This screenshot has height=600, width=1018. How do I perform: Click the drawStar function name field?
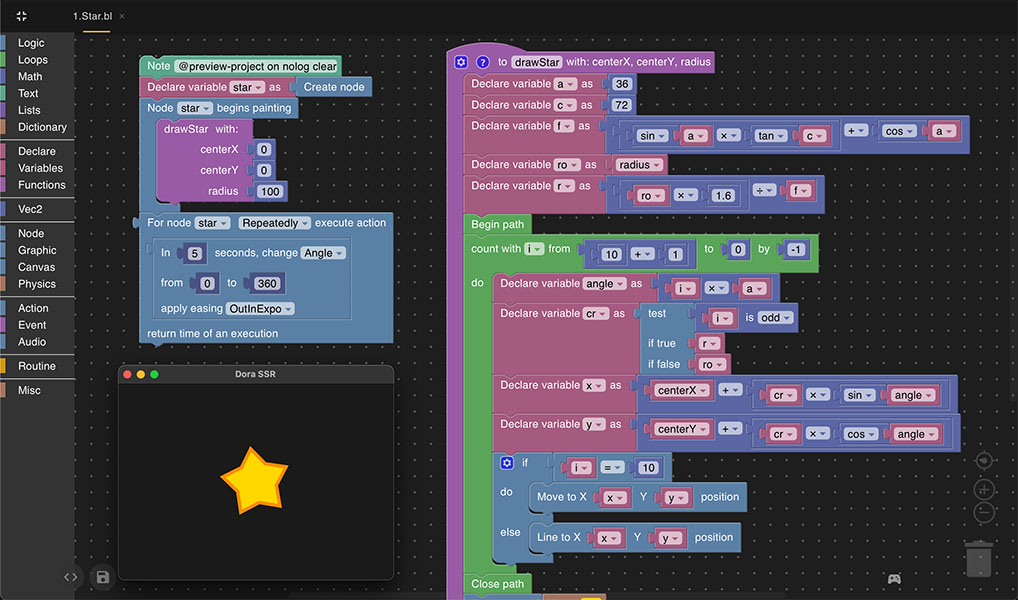click(536, 62)
